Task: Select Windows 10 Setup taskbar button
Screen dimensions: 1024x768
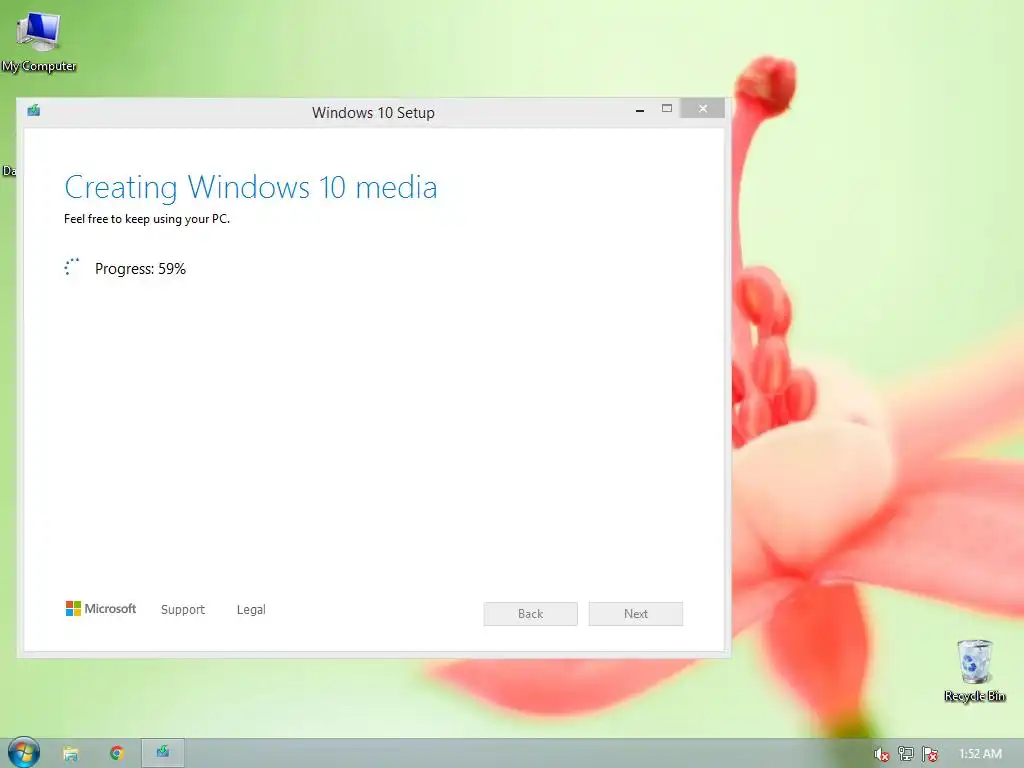Action: pyautogui.click(x=163, y=753)
